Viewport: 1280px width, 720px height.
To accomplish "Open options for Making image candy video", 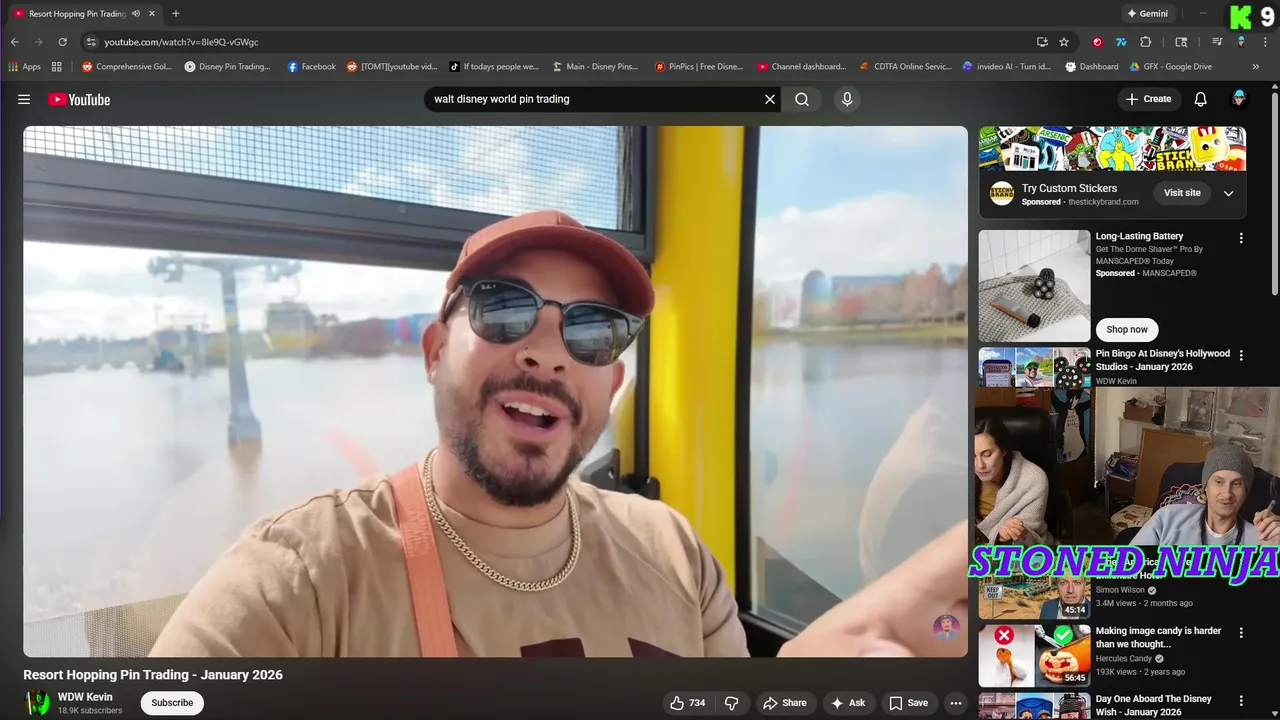I will tap(1241, 633).
